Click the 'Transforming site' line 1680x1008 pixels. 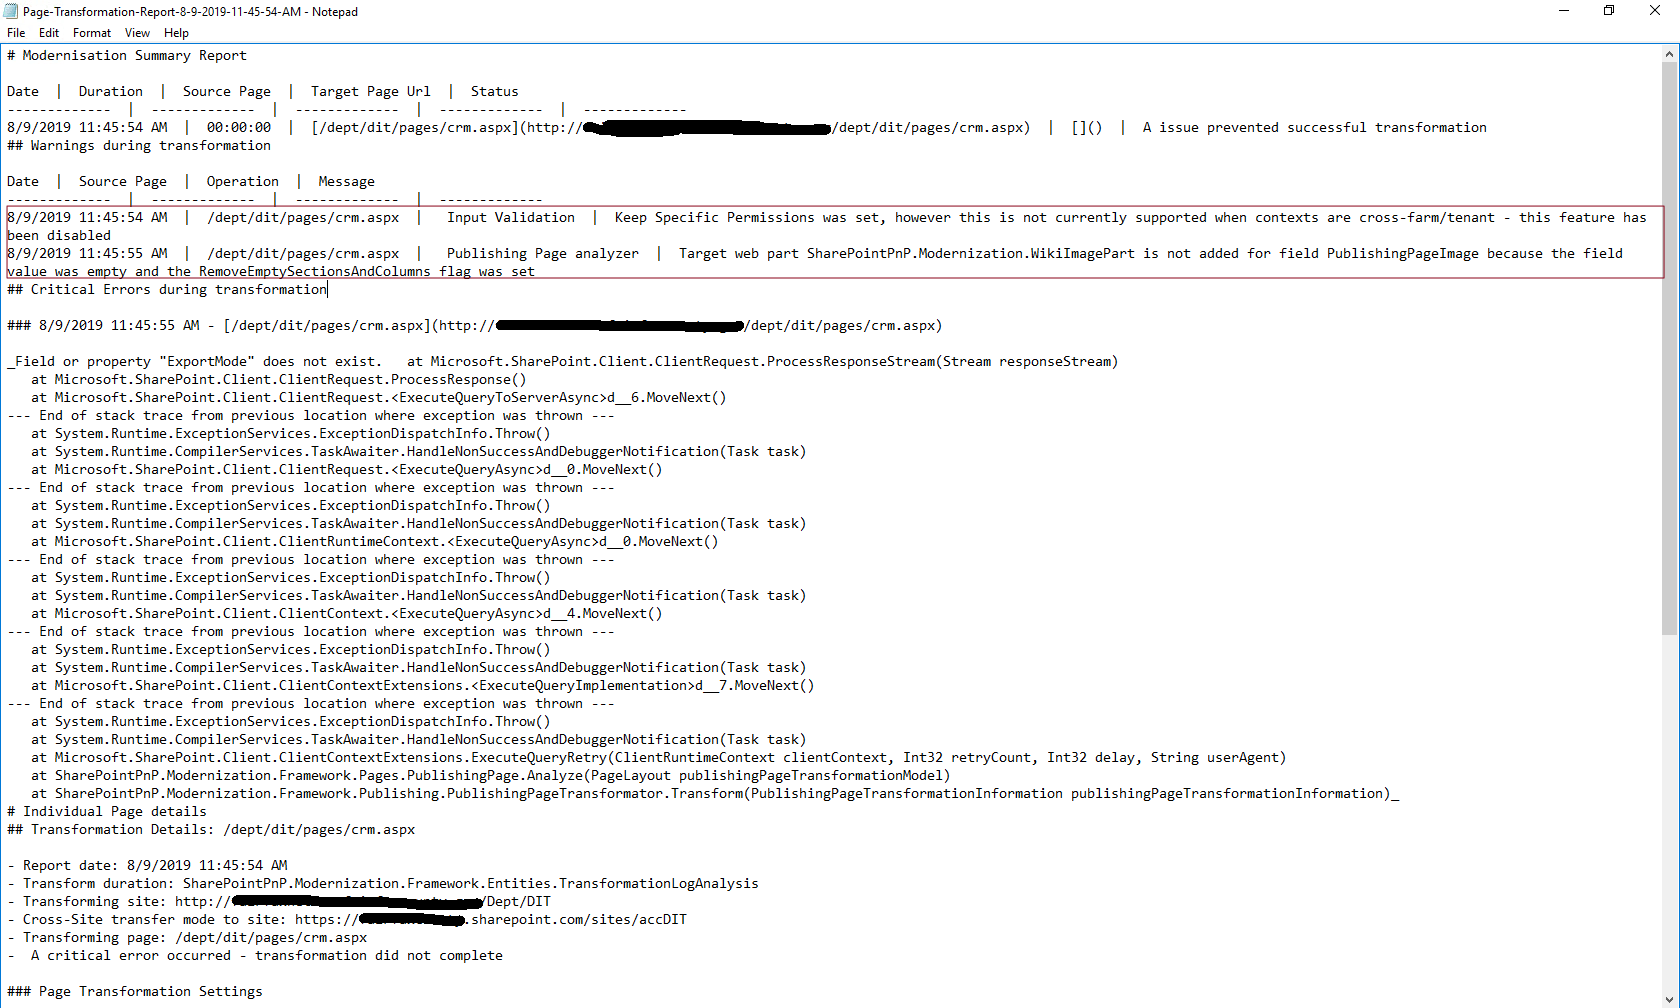point(279,902)
